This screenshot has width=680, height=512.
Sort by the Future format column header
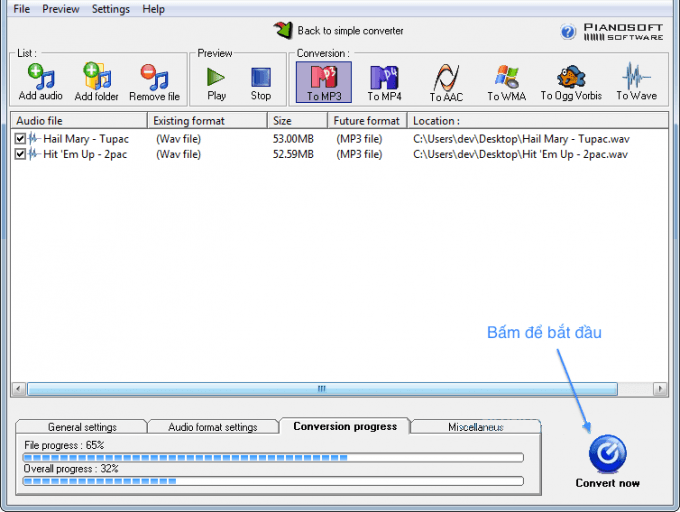(x=367, y=121)
